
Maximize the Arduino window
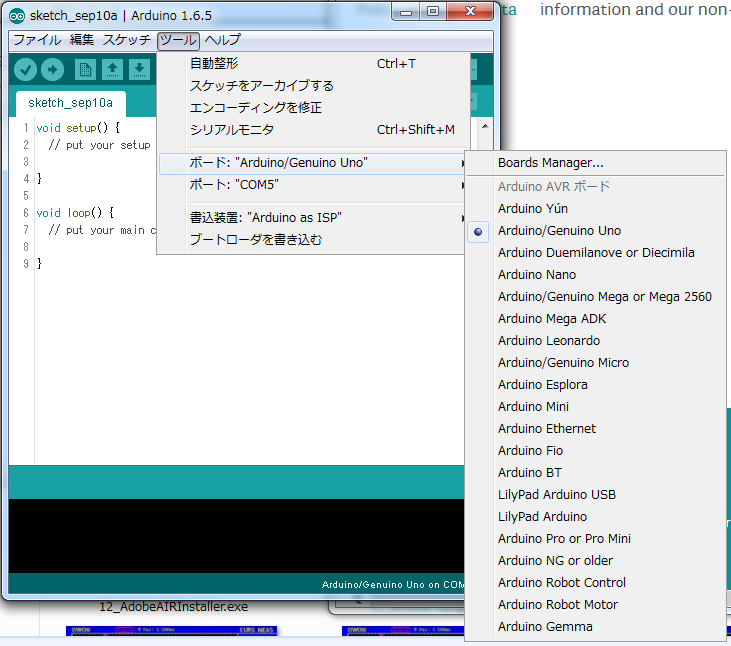[433, 12]
